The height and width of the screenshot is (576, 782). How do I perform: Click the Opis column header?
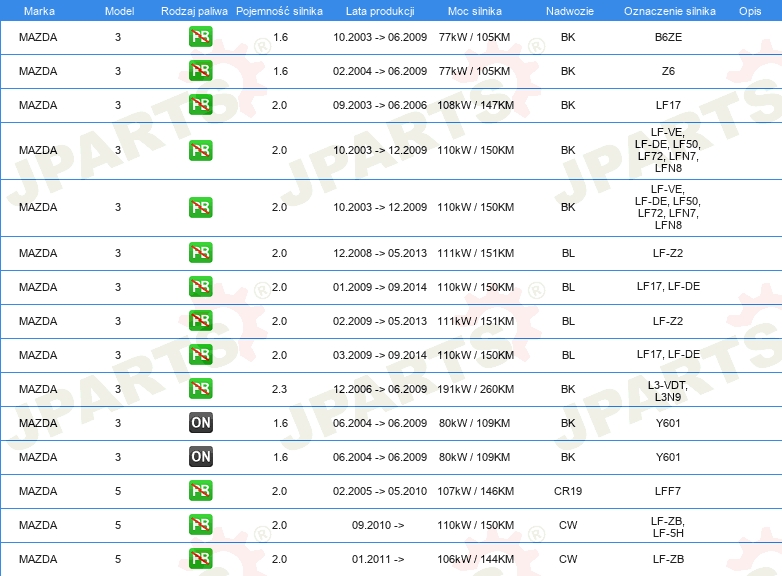click(749, 10)
